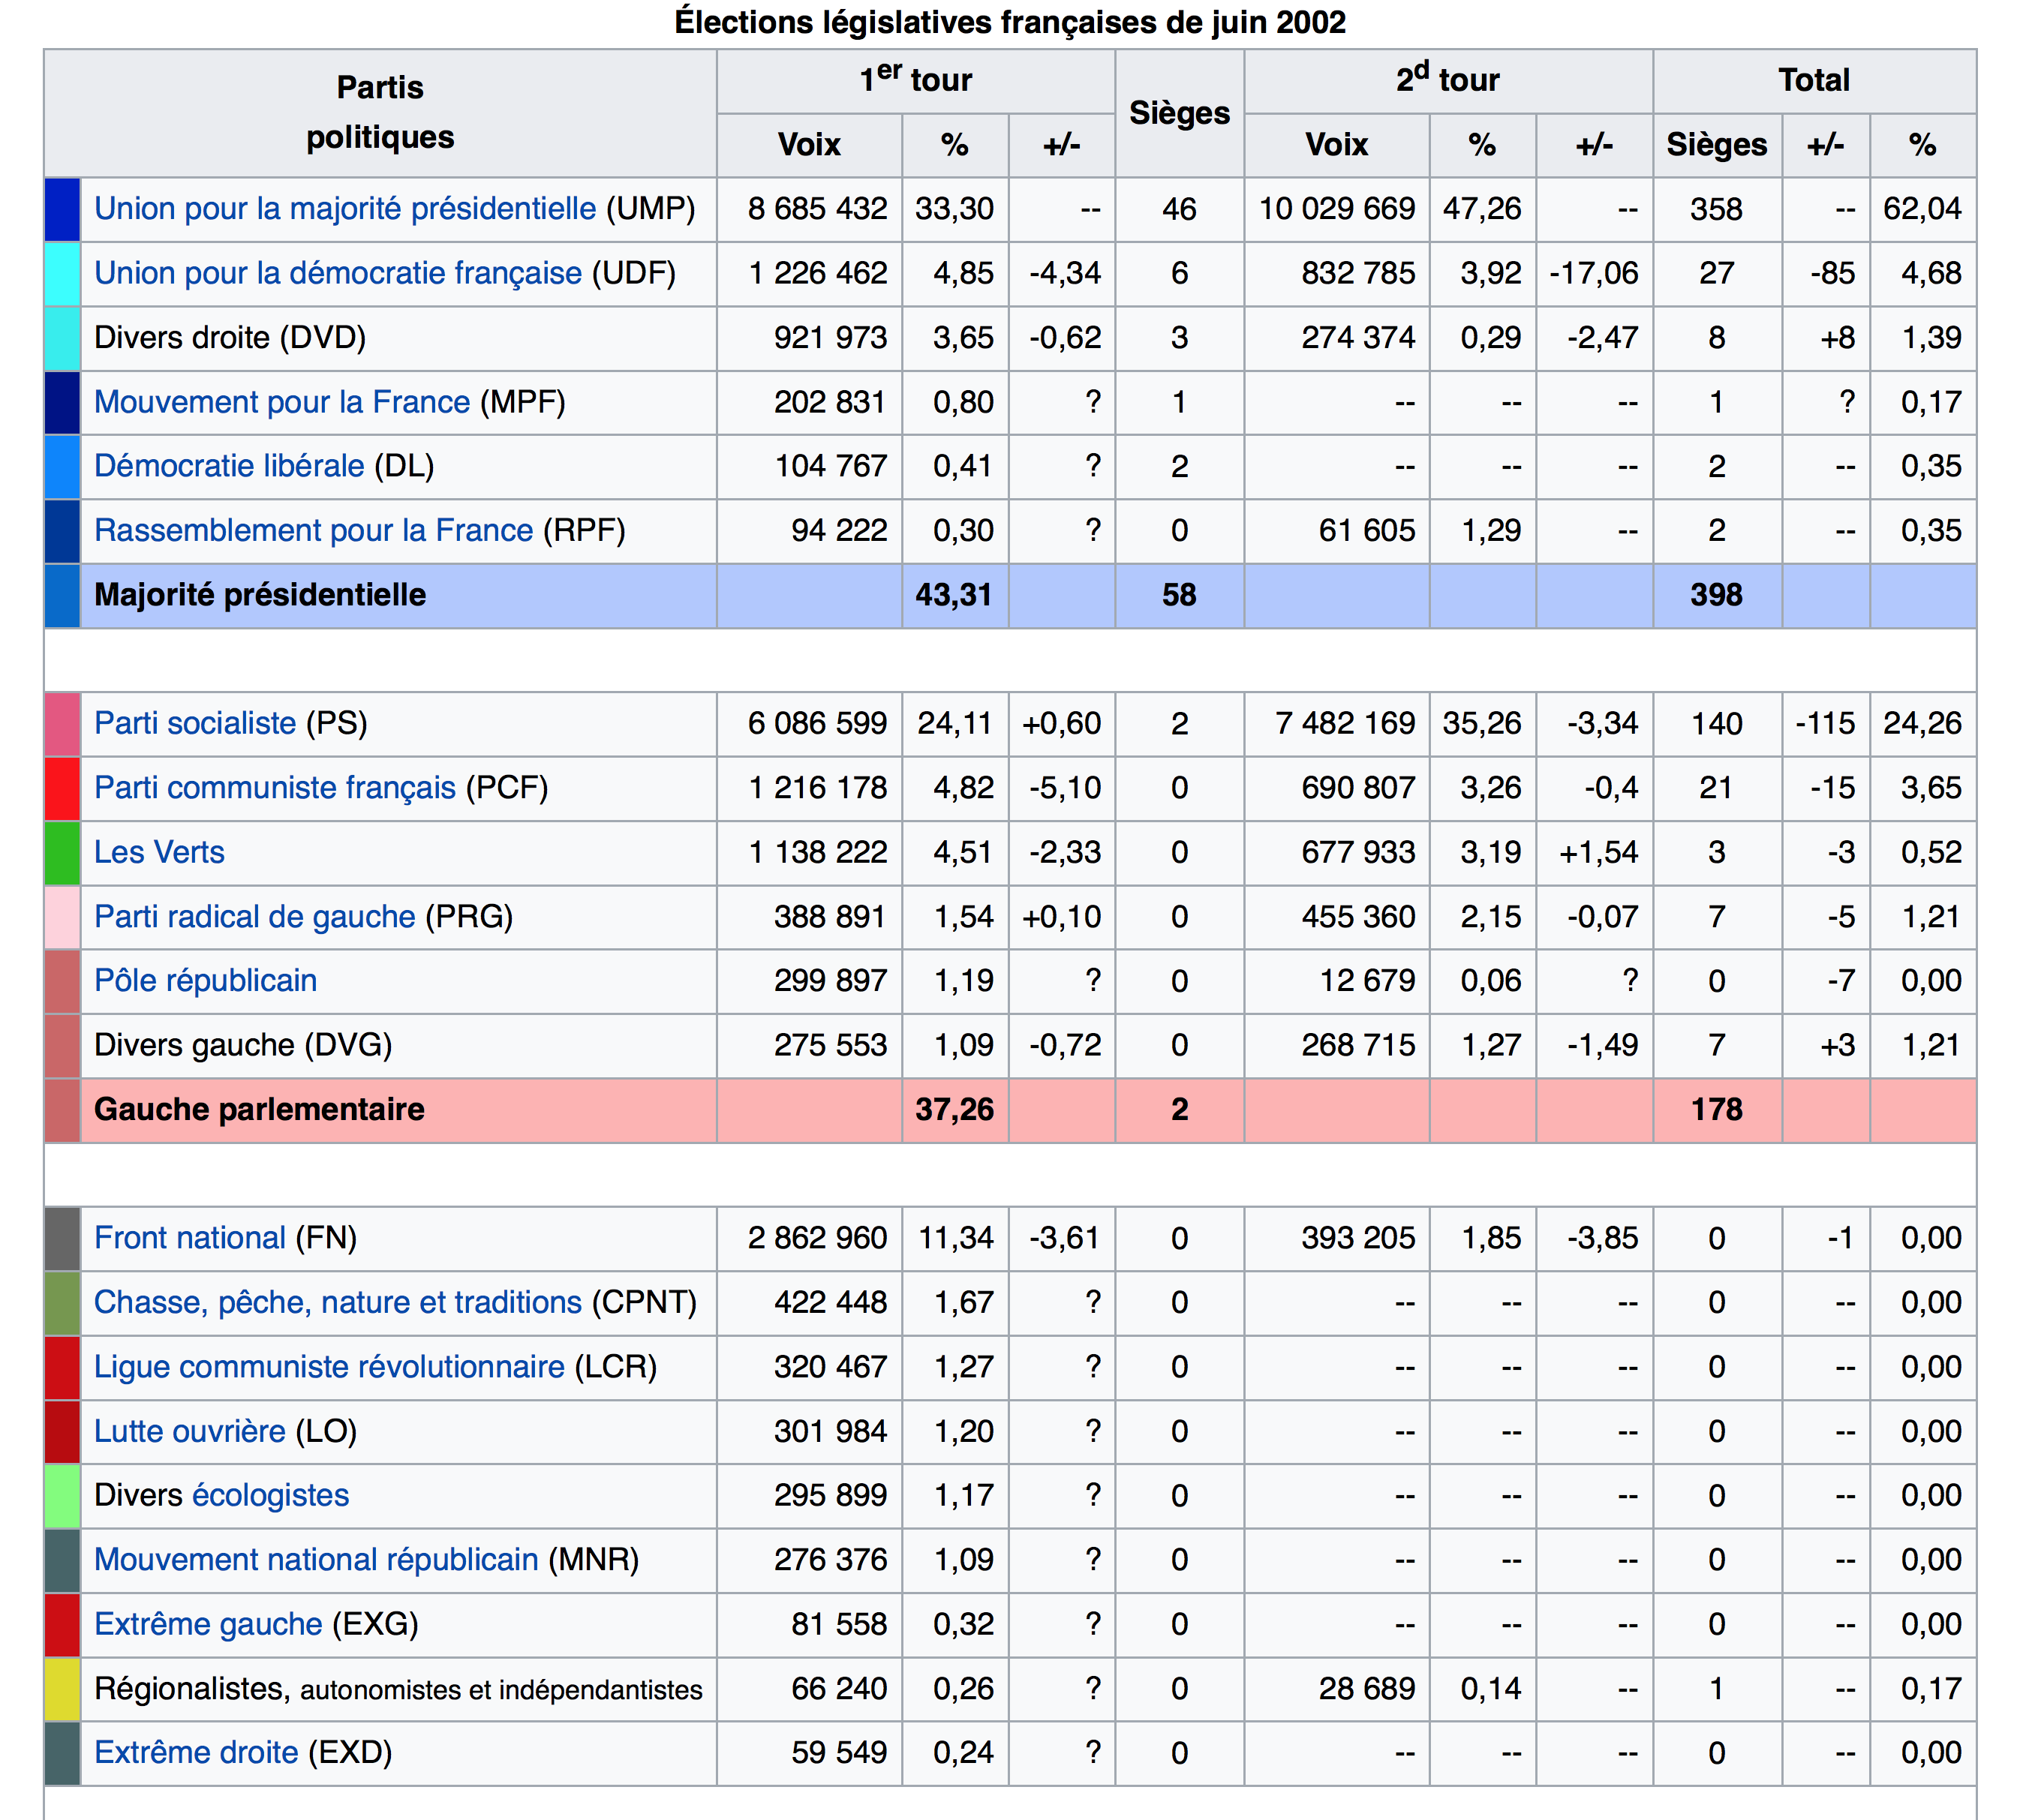The height and width of the screenshot is (1820, 2020).
Task: Open the Front national link
Action: (x=190, y=1238)
